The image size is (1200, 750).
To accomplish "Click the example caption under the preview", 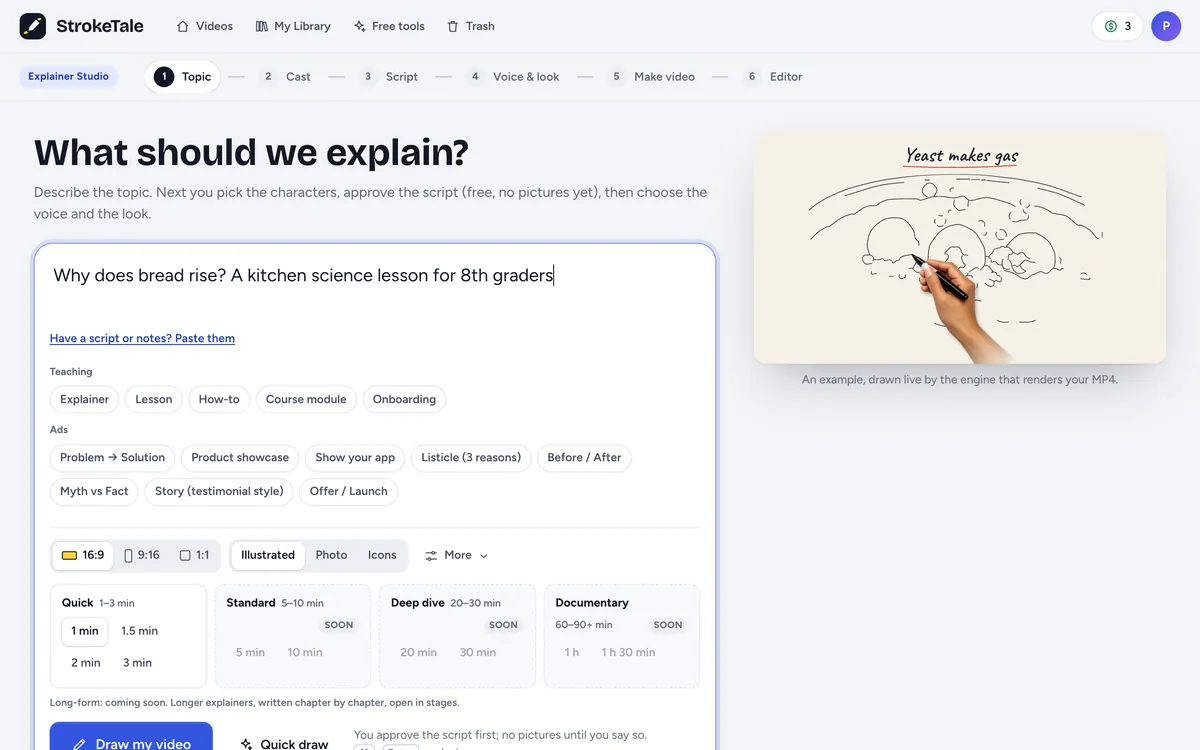I will click(x=960, y=380).
